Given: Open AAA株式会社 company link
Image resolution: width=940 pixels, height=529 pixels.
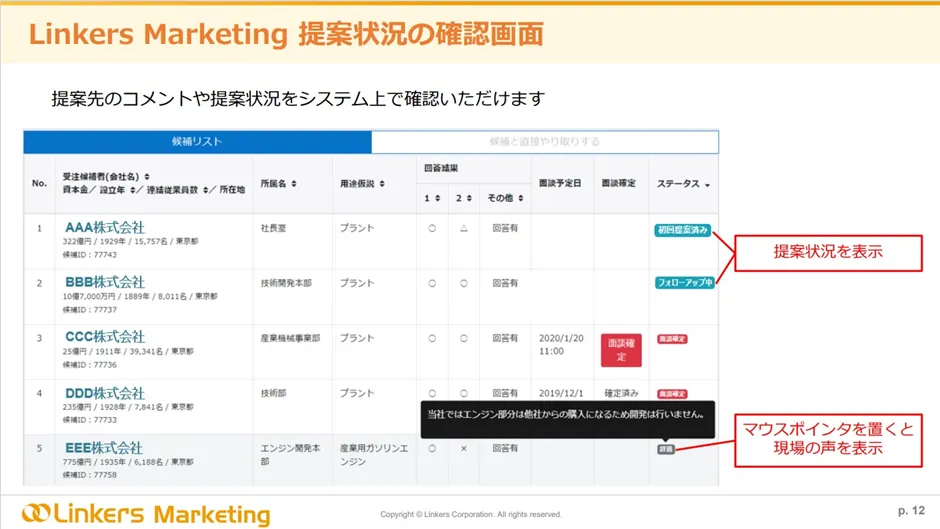Looking at the screenshot, I should click(x=105, y=227).
